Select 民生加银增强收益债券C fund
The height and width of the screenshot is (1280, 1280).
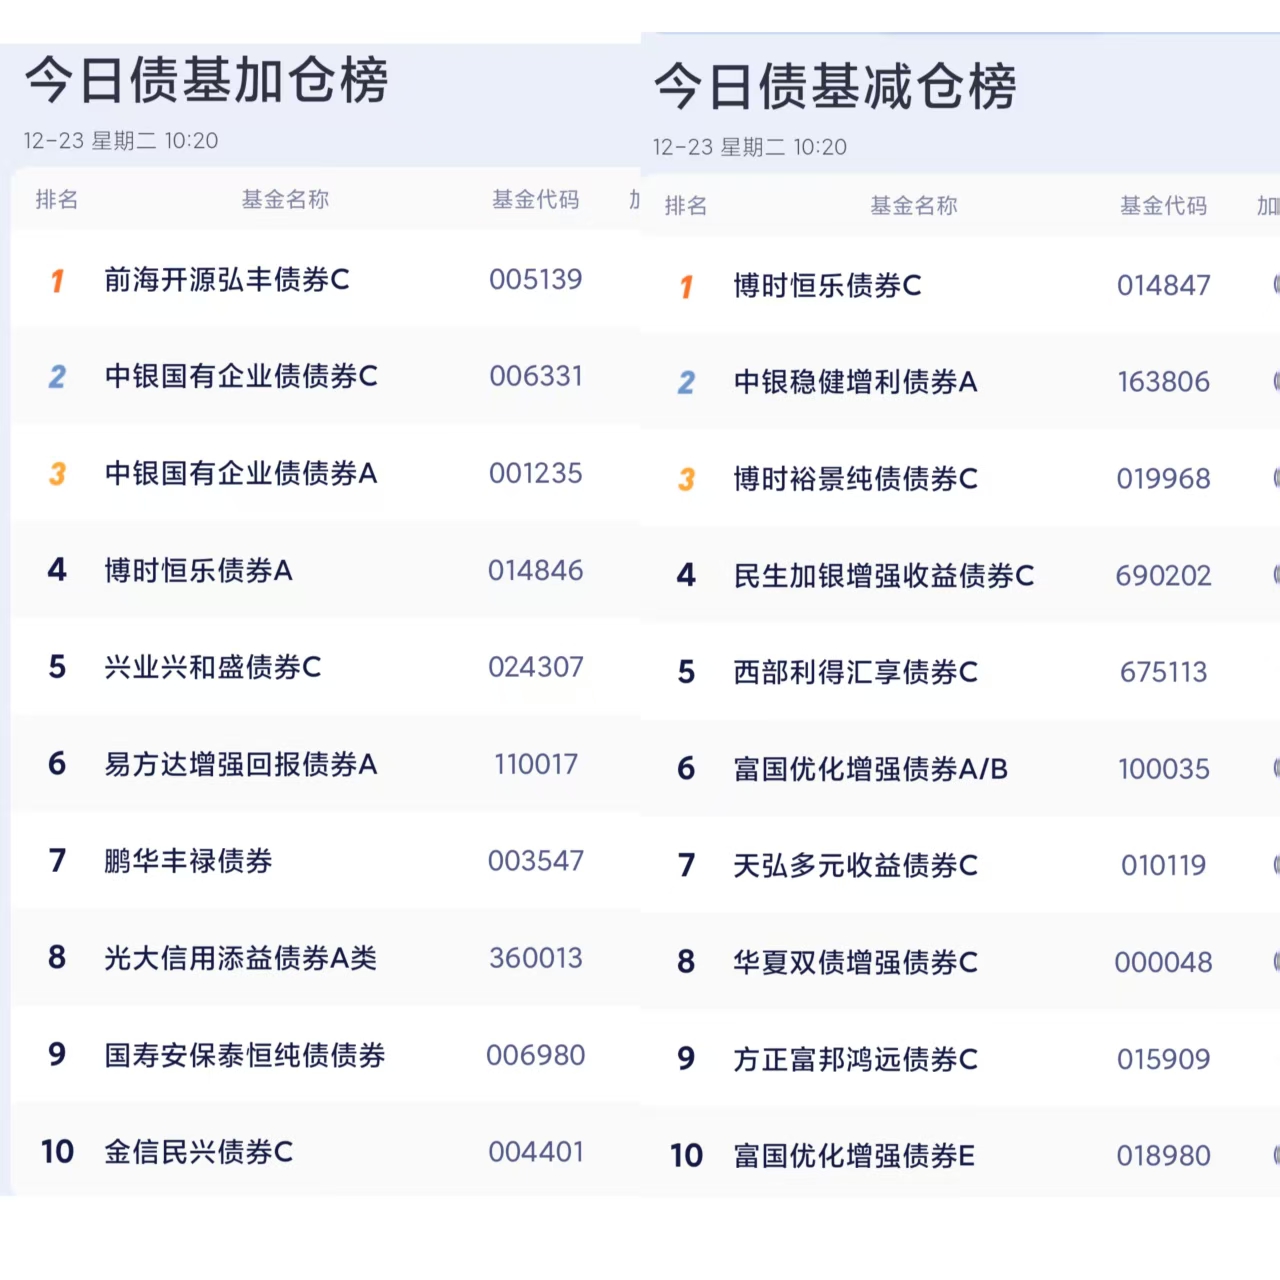[x=883, y=576]
